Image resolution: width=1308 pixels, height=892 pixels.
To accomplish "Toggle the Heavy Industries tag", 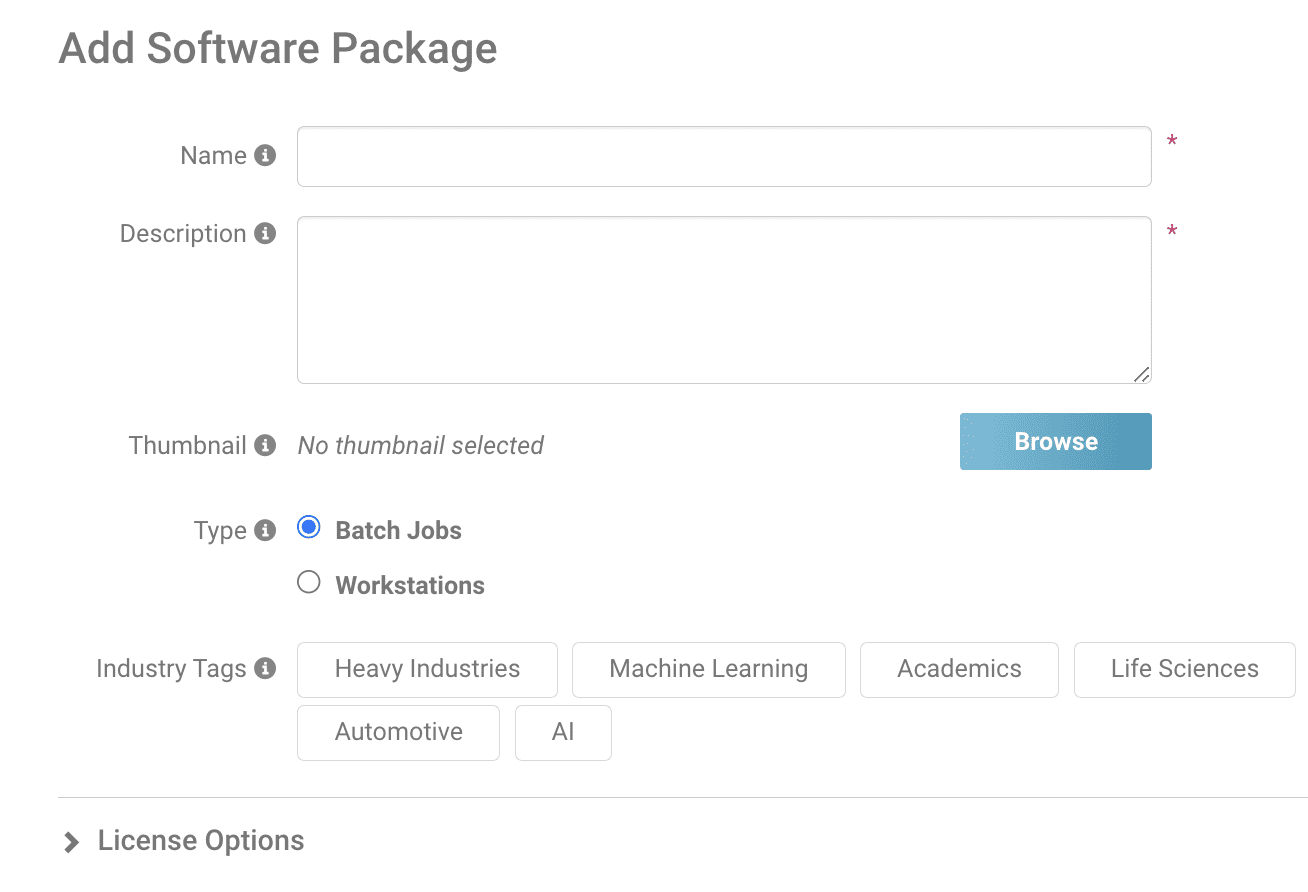I will pyautogui.click(x=427, y=669).
